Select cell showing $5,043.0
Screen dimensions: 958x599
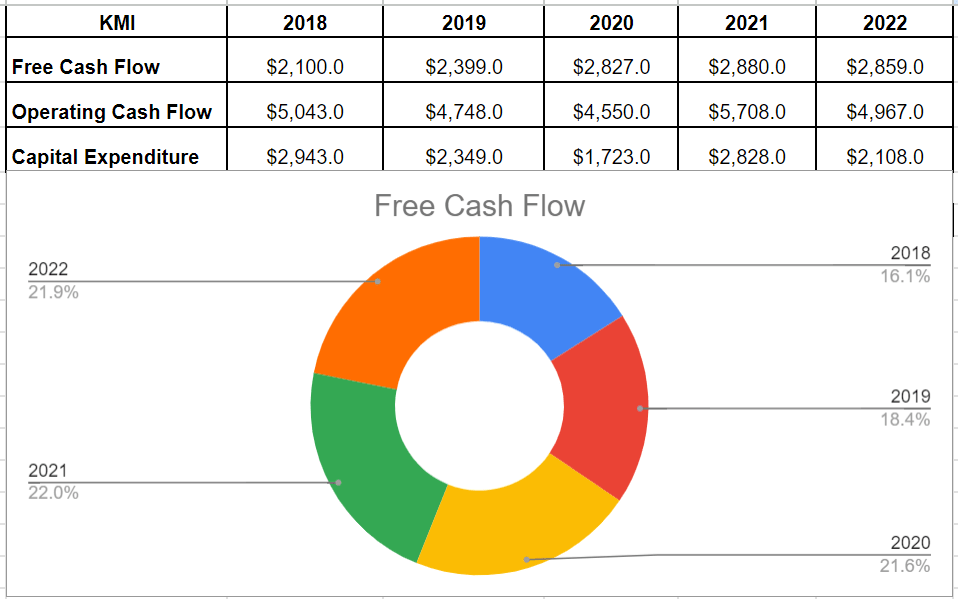pyautogui.click(x=305, y=105)
